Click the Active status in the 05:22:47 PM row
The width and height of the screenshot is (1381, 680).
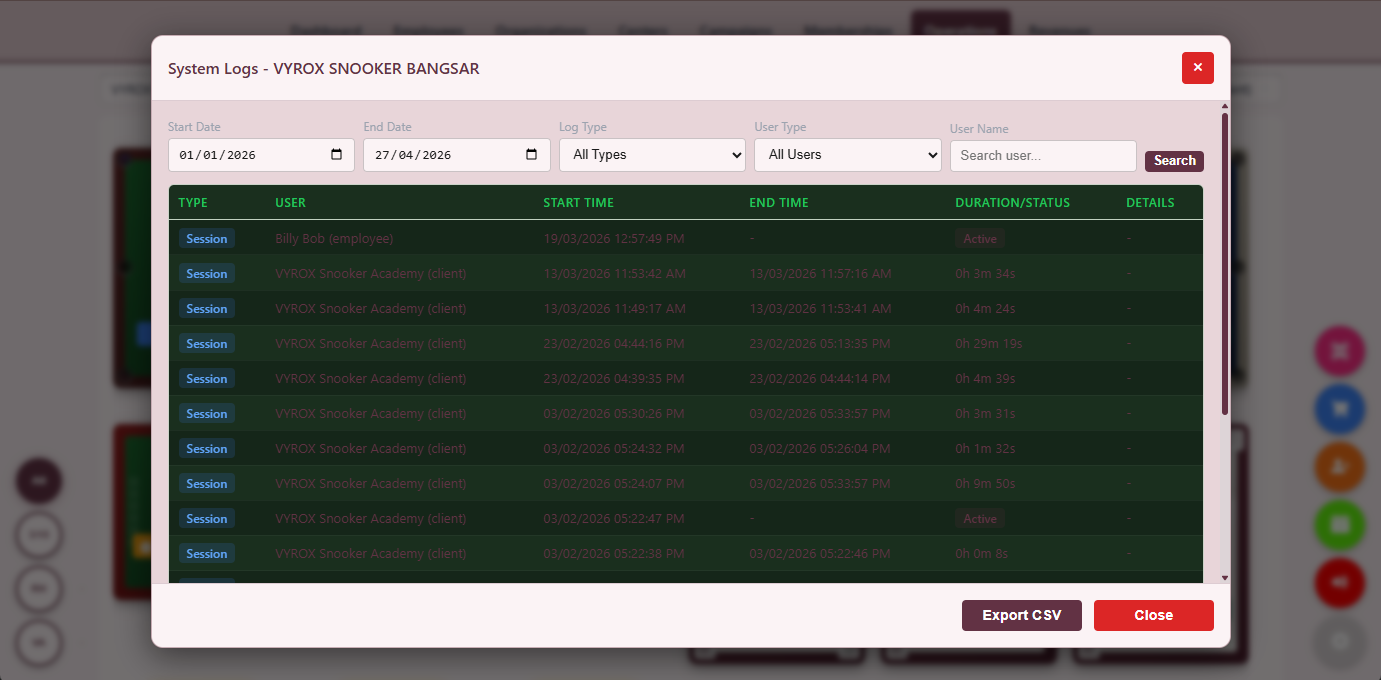click(x=980, y=519)
